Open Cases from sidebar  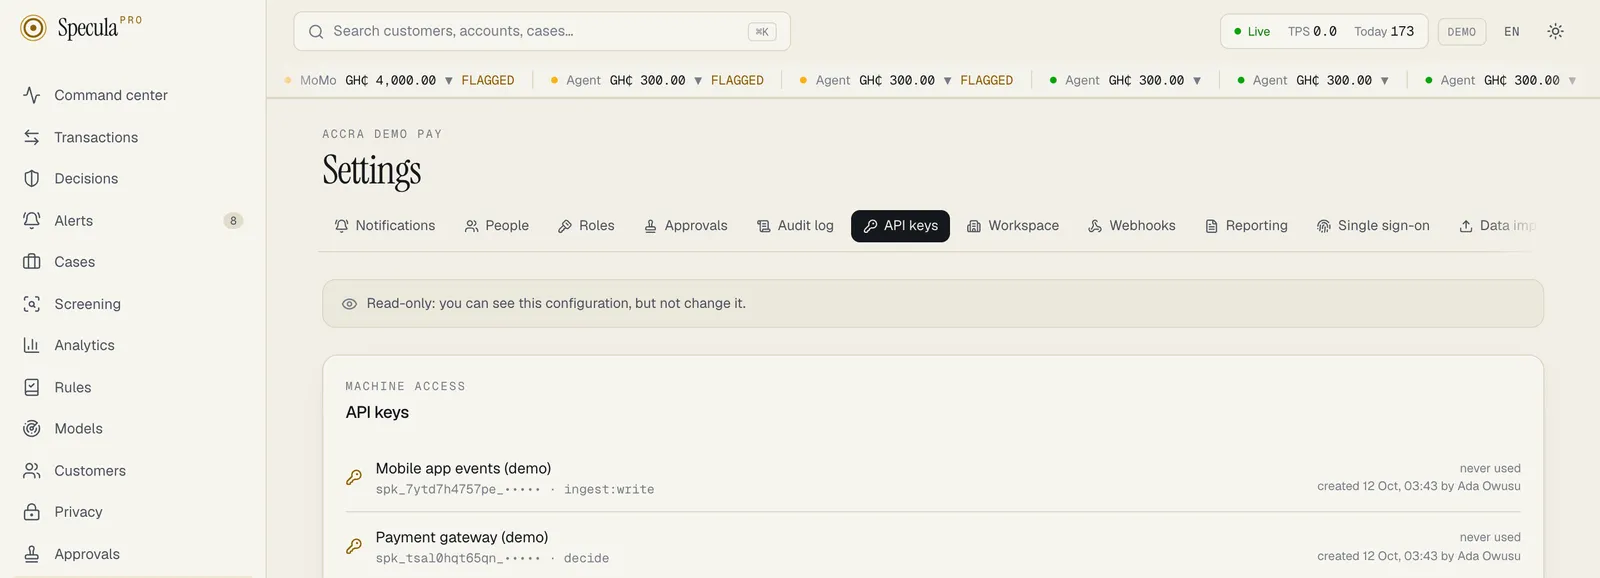pos(133,262)
